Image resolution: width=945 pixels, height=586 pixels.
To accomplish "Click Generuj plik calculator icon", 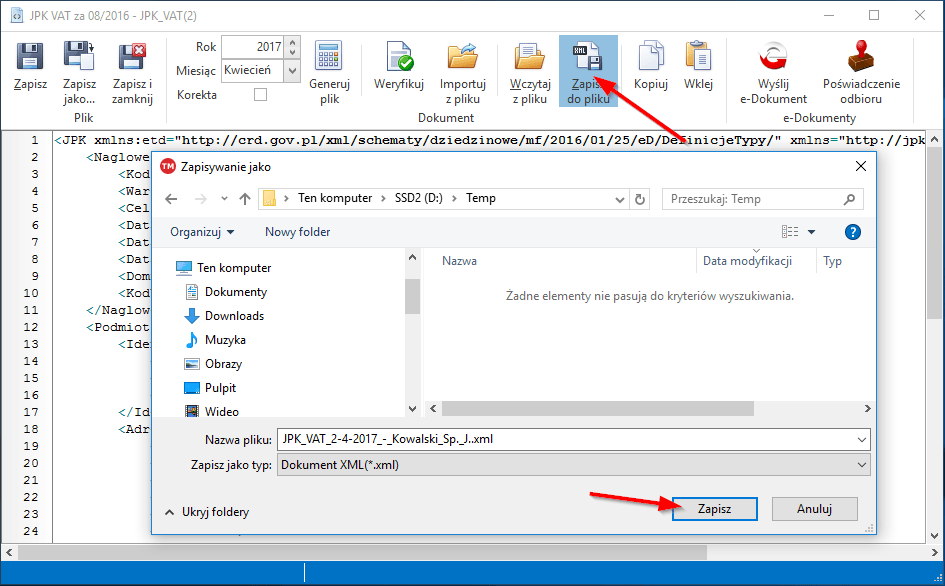I will click(329, 57).
